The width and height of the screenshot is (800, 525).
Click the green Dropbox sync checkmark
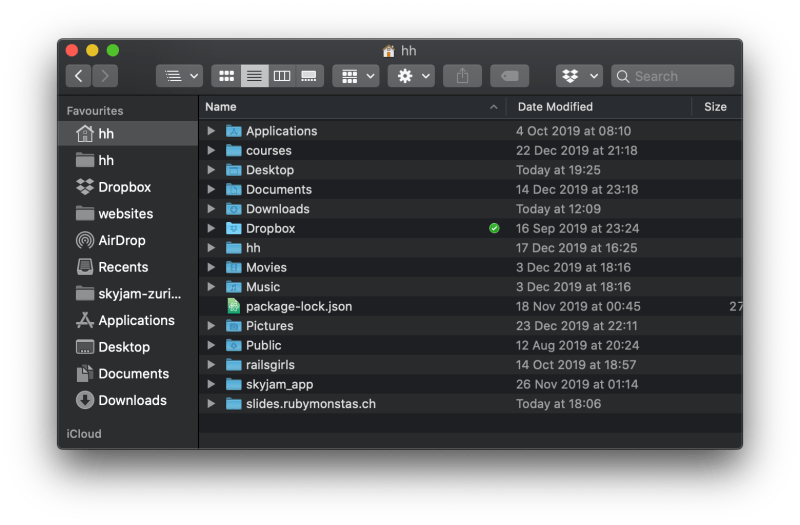click(494, 228)
